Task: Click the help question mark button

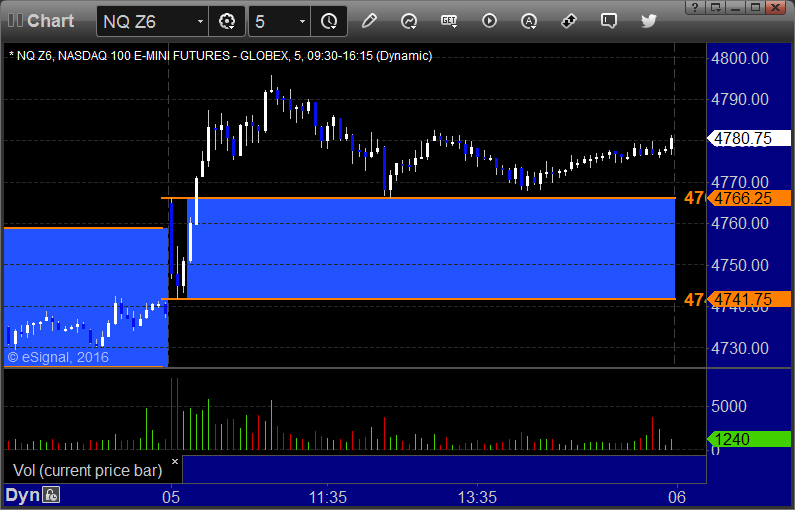Action: click(695, 7)
